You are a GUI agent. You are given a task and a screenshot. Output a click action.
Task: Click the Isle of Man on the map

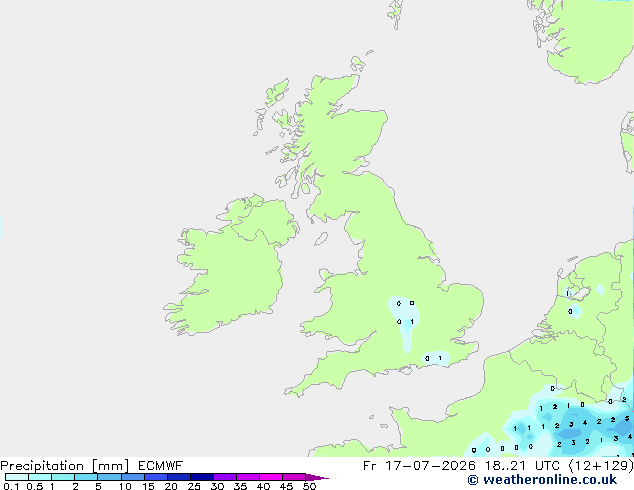(x=321, y=239)
